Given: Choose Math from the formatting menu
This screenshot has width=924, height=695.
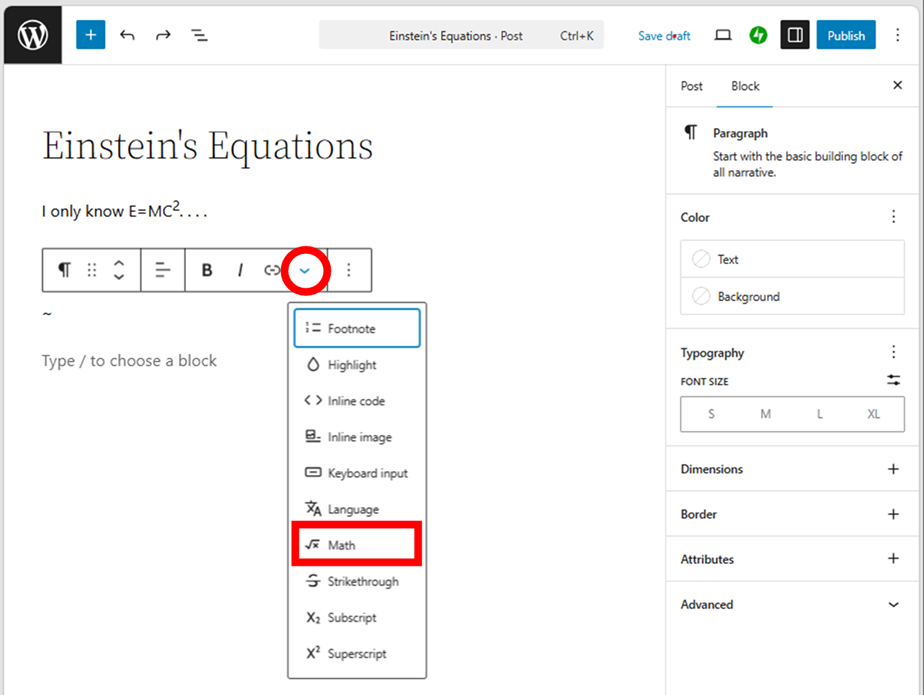Looking at the screenshot, I should click(x=357, y=545).
